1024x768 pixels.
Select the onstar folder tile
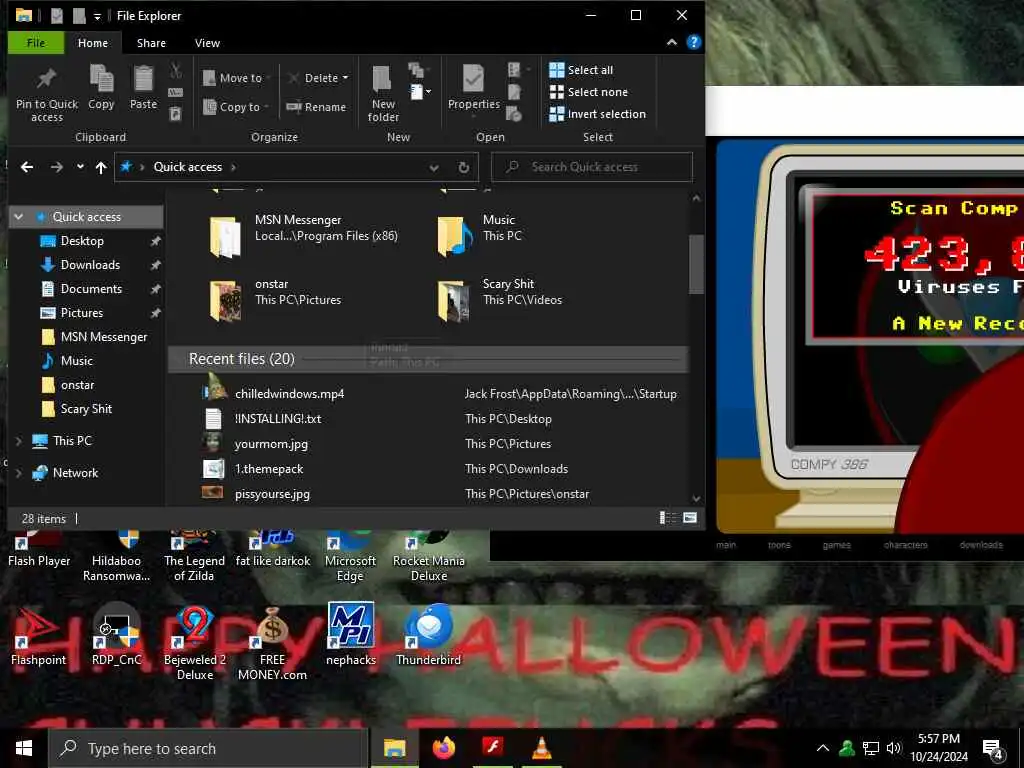[276, 299]
